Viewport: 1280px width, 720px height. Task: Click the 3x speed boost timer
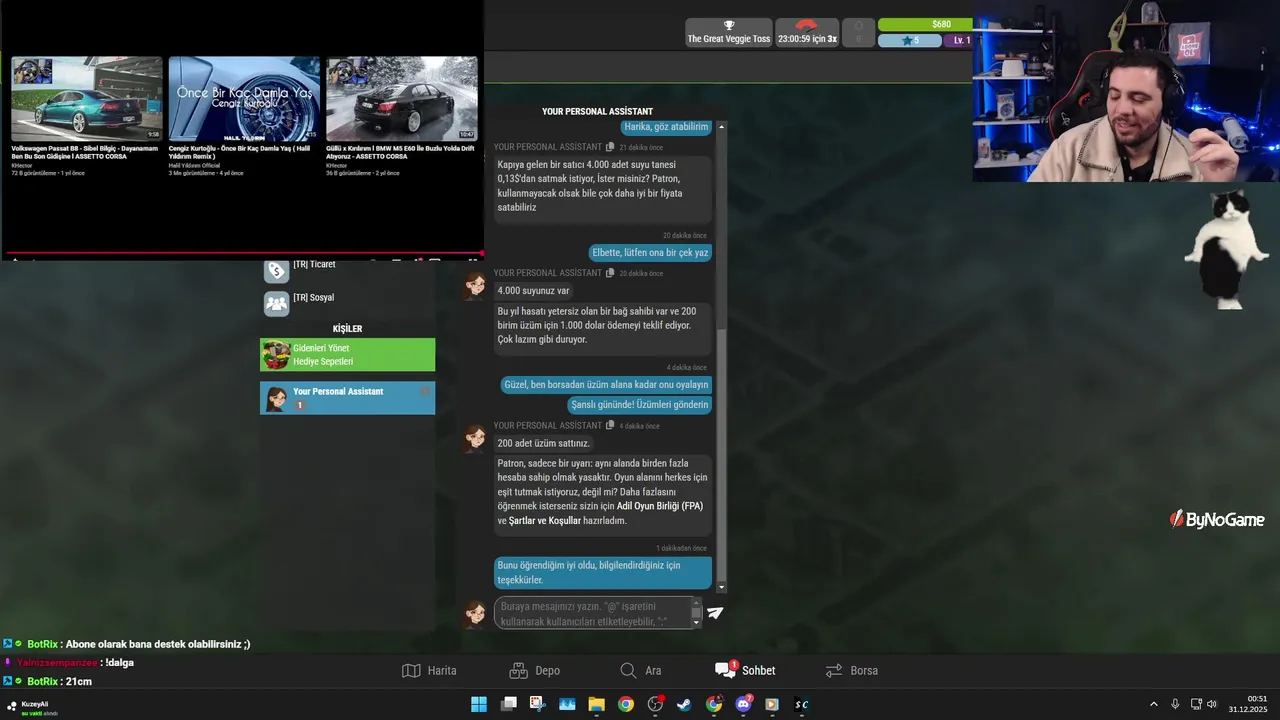pos(807,32)
